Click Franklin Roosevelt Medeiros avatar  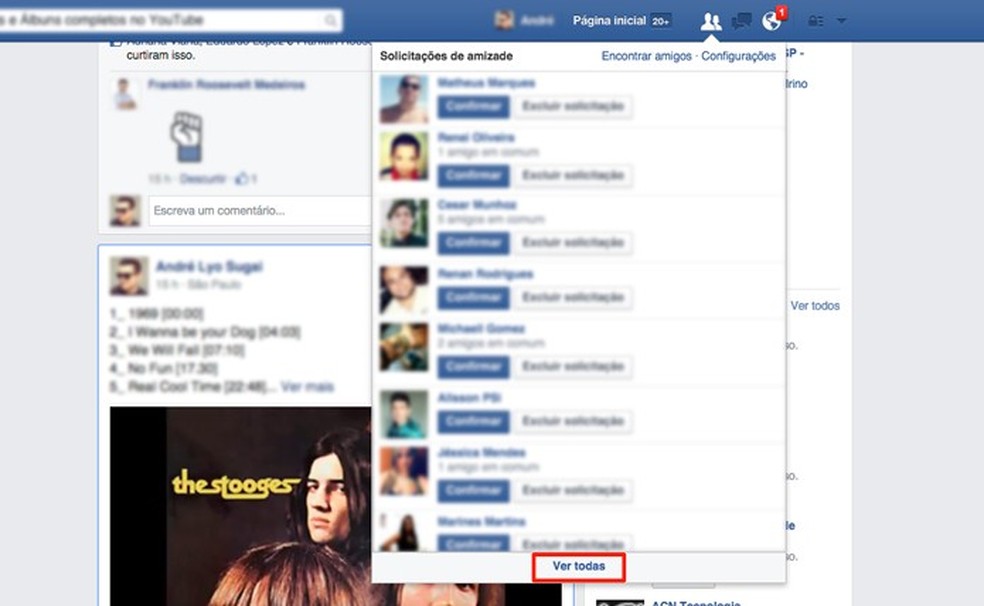tap(125, 93)
